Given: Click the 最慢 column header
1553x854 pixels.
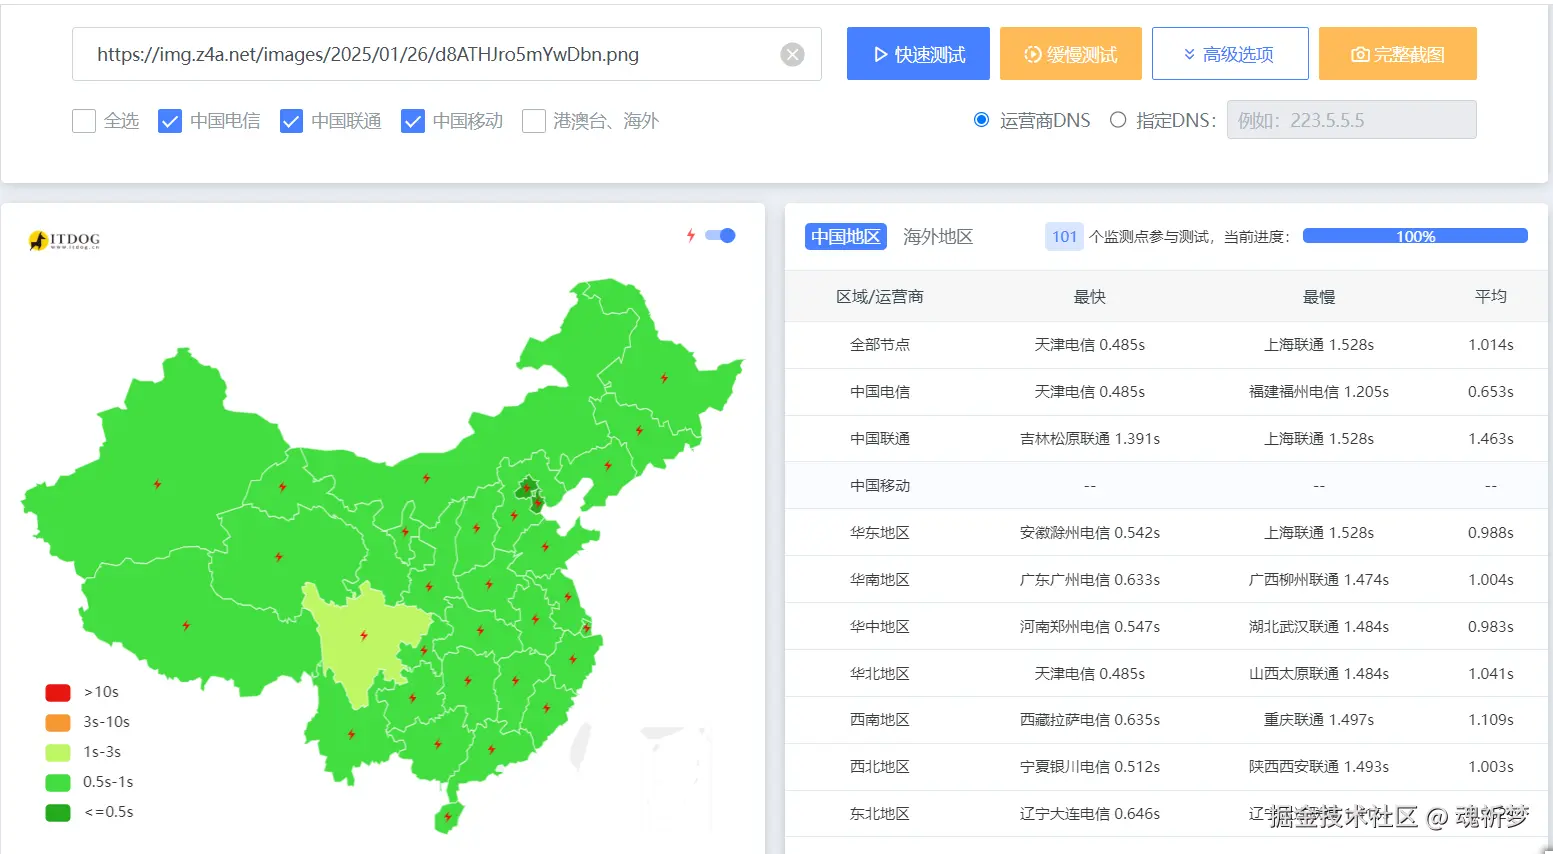Looking at the screenshot, I should point(1319,297).
